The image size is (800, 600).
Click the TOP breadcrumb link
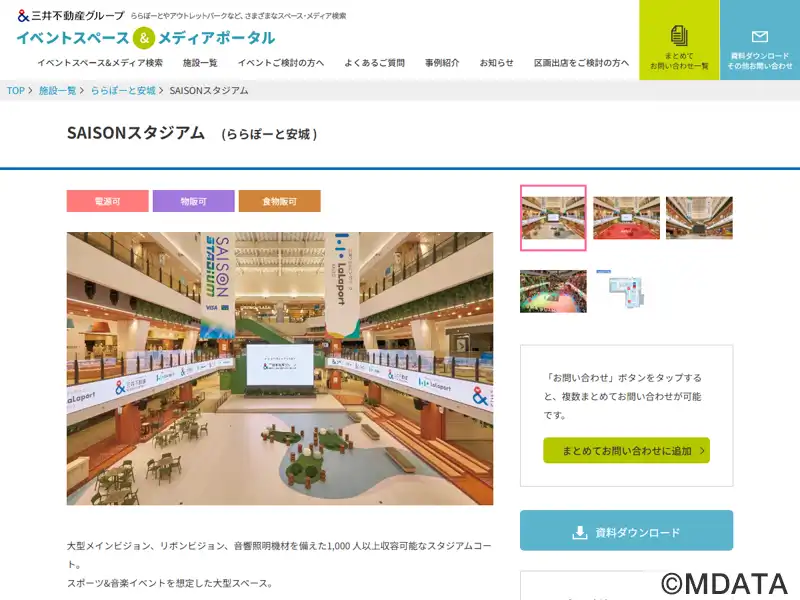pos(15,90)
